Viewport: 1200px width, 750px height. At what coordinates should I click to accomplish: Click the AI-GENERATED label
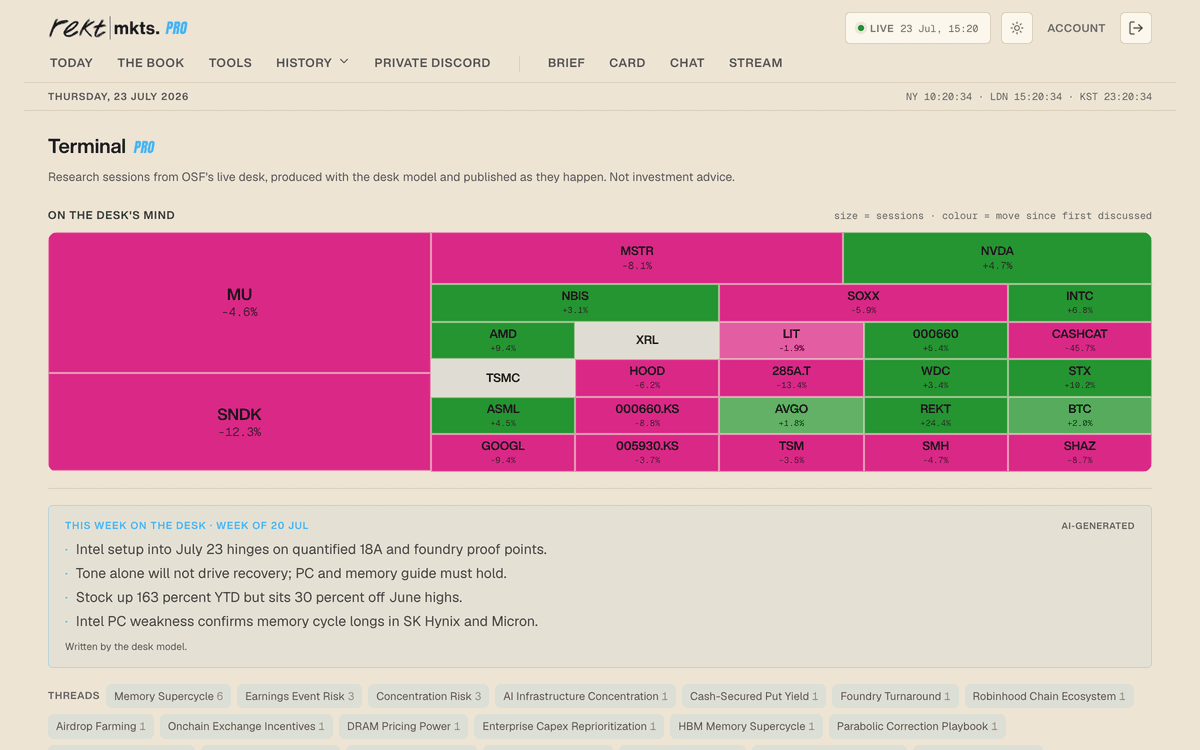[1098, 526]
